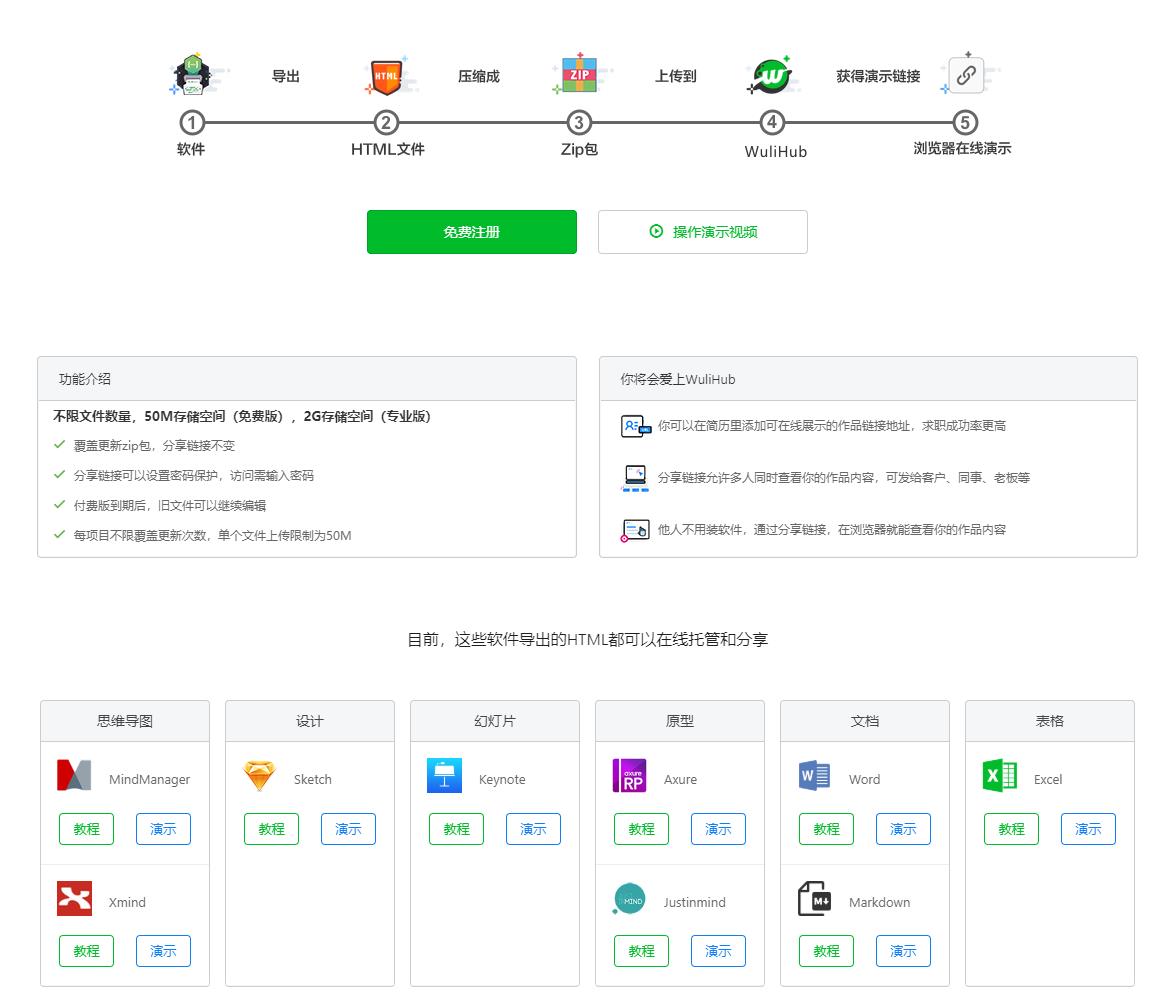
Task: View the Markdown 演示 demo
Action: tap(903, 951)
